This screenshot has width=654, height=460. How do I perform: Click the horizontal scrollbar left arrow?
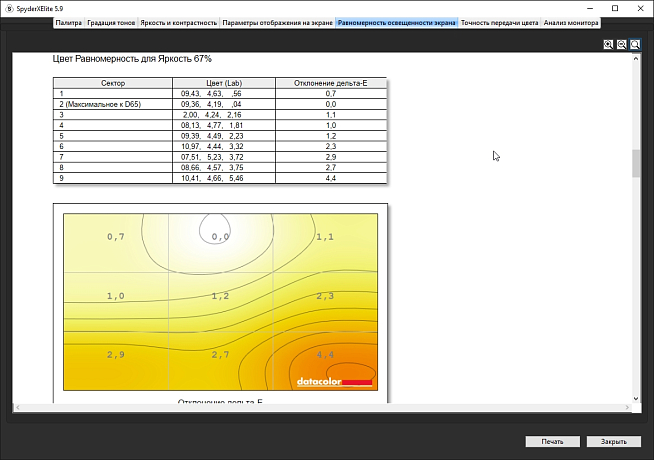[18, 407]
